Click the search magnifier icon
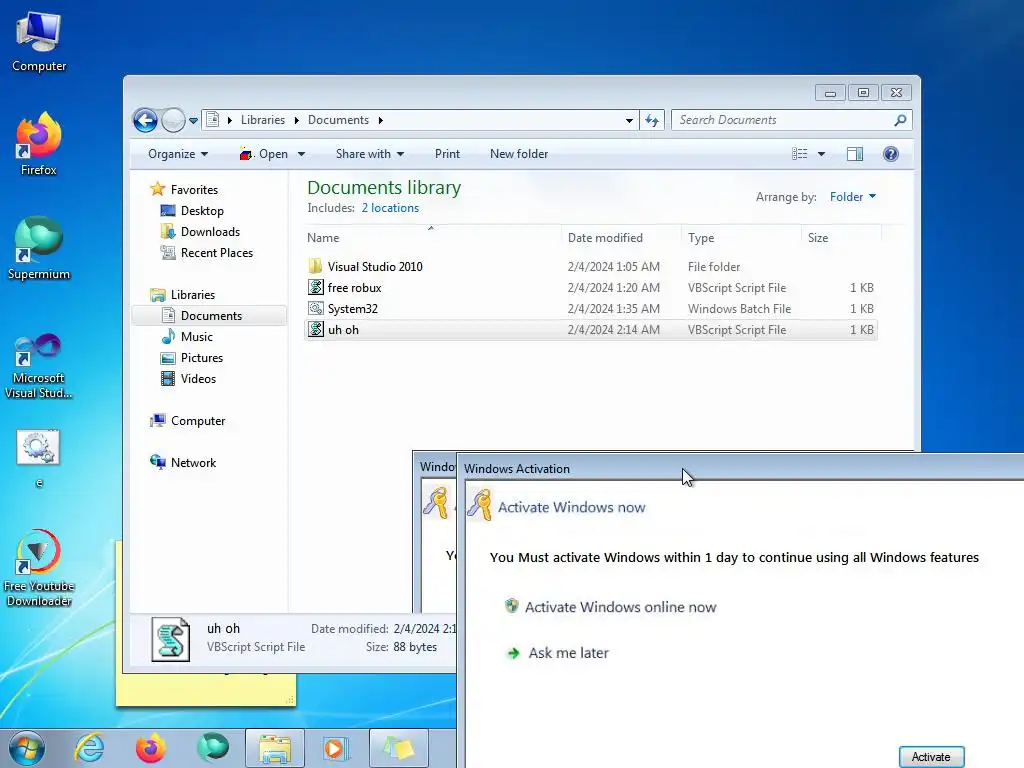Image resolution: width=1024 pixels, height=768 pixels. [x=901, y=120]
